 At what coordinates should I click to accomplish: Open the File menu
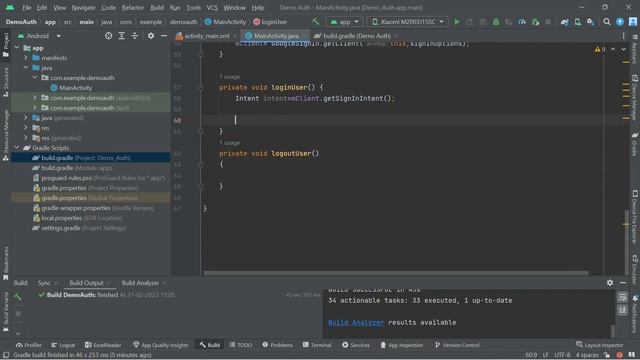pos(27,7)
